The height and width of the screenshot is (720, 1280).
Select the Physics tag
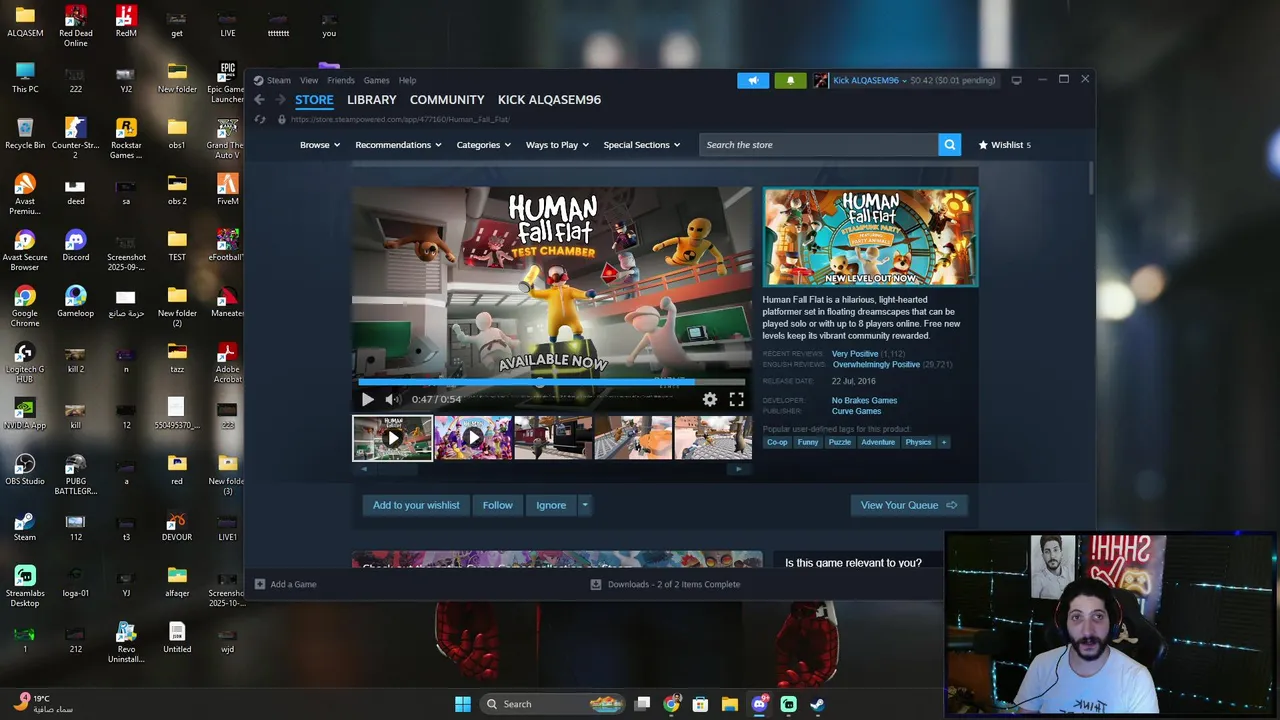point(918,442)
